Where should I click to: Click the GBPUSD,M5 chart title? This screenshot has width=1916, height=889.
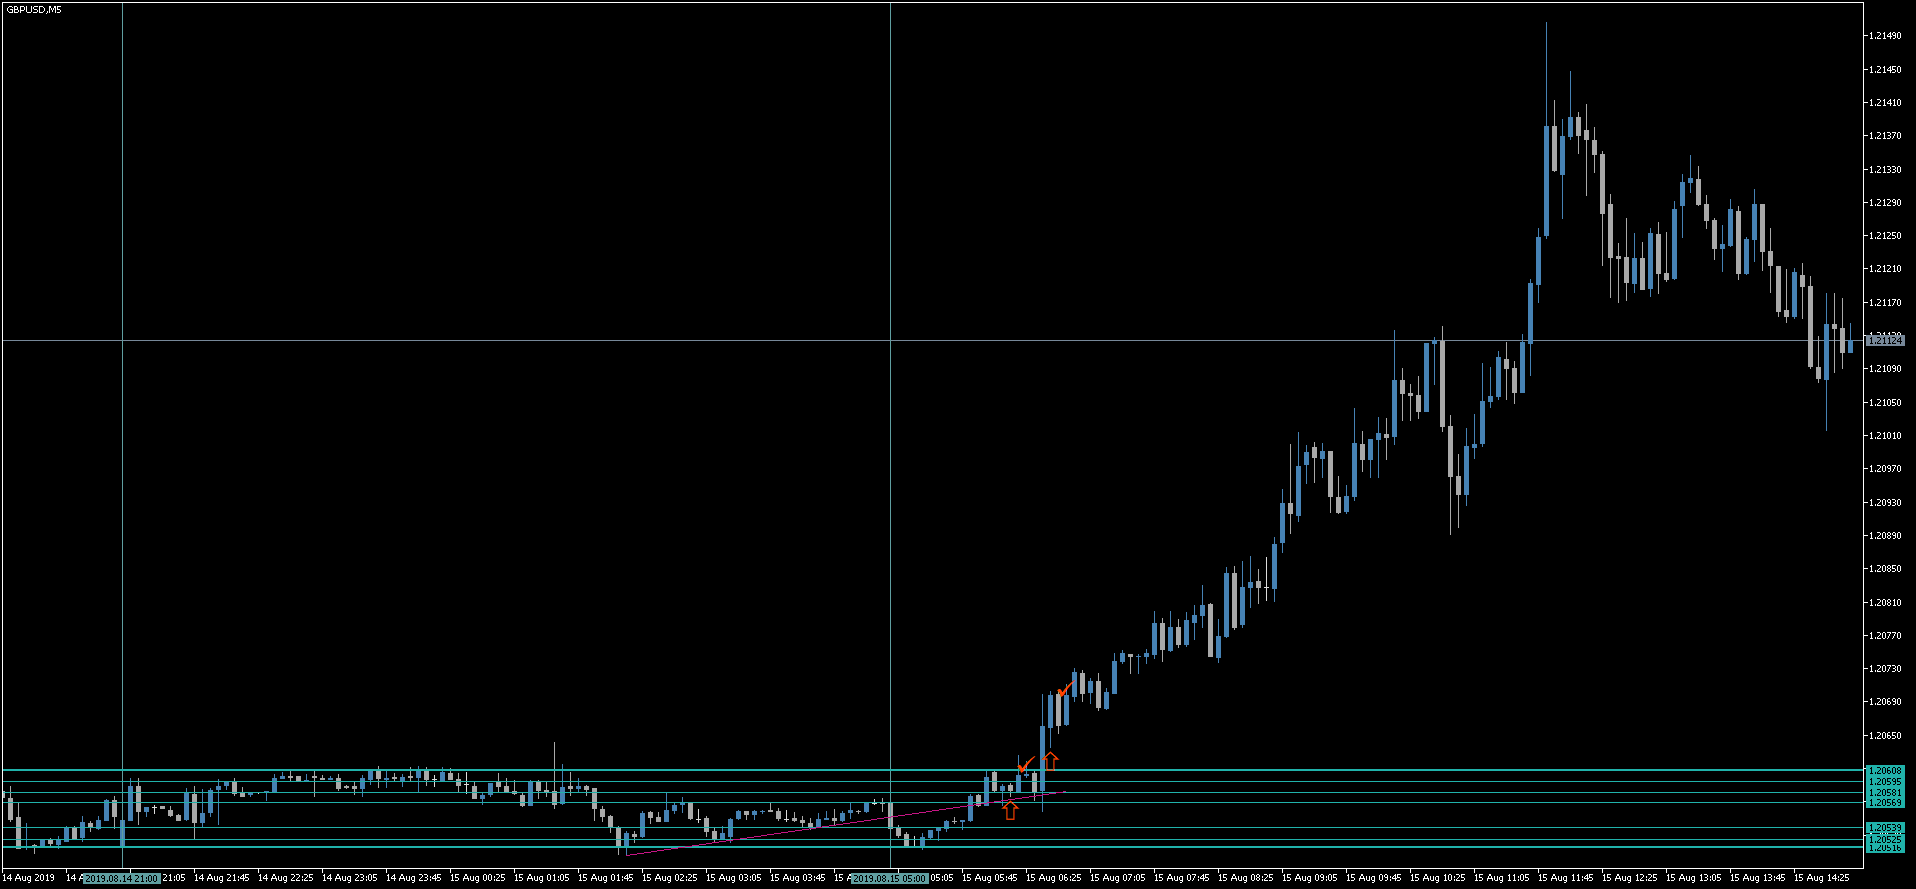click(33, 9)
